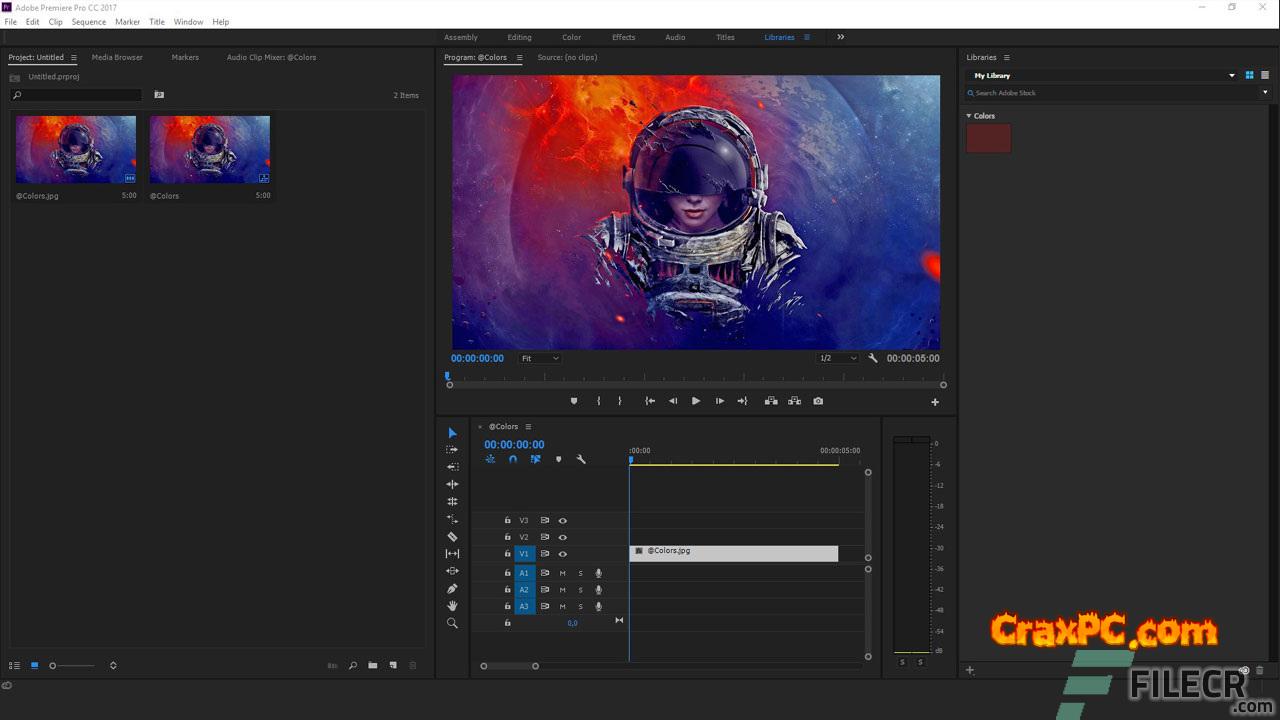Viewport: 1280px width, 720px height.
Task: Hide track V1 using the eye icon
Action: pos(562,554)
